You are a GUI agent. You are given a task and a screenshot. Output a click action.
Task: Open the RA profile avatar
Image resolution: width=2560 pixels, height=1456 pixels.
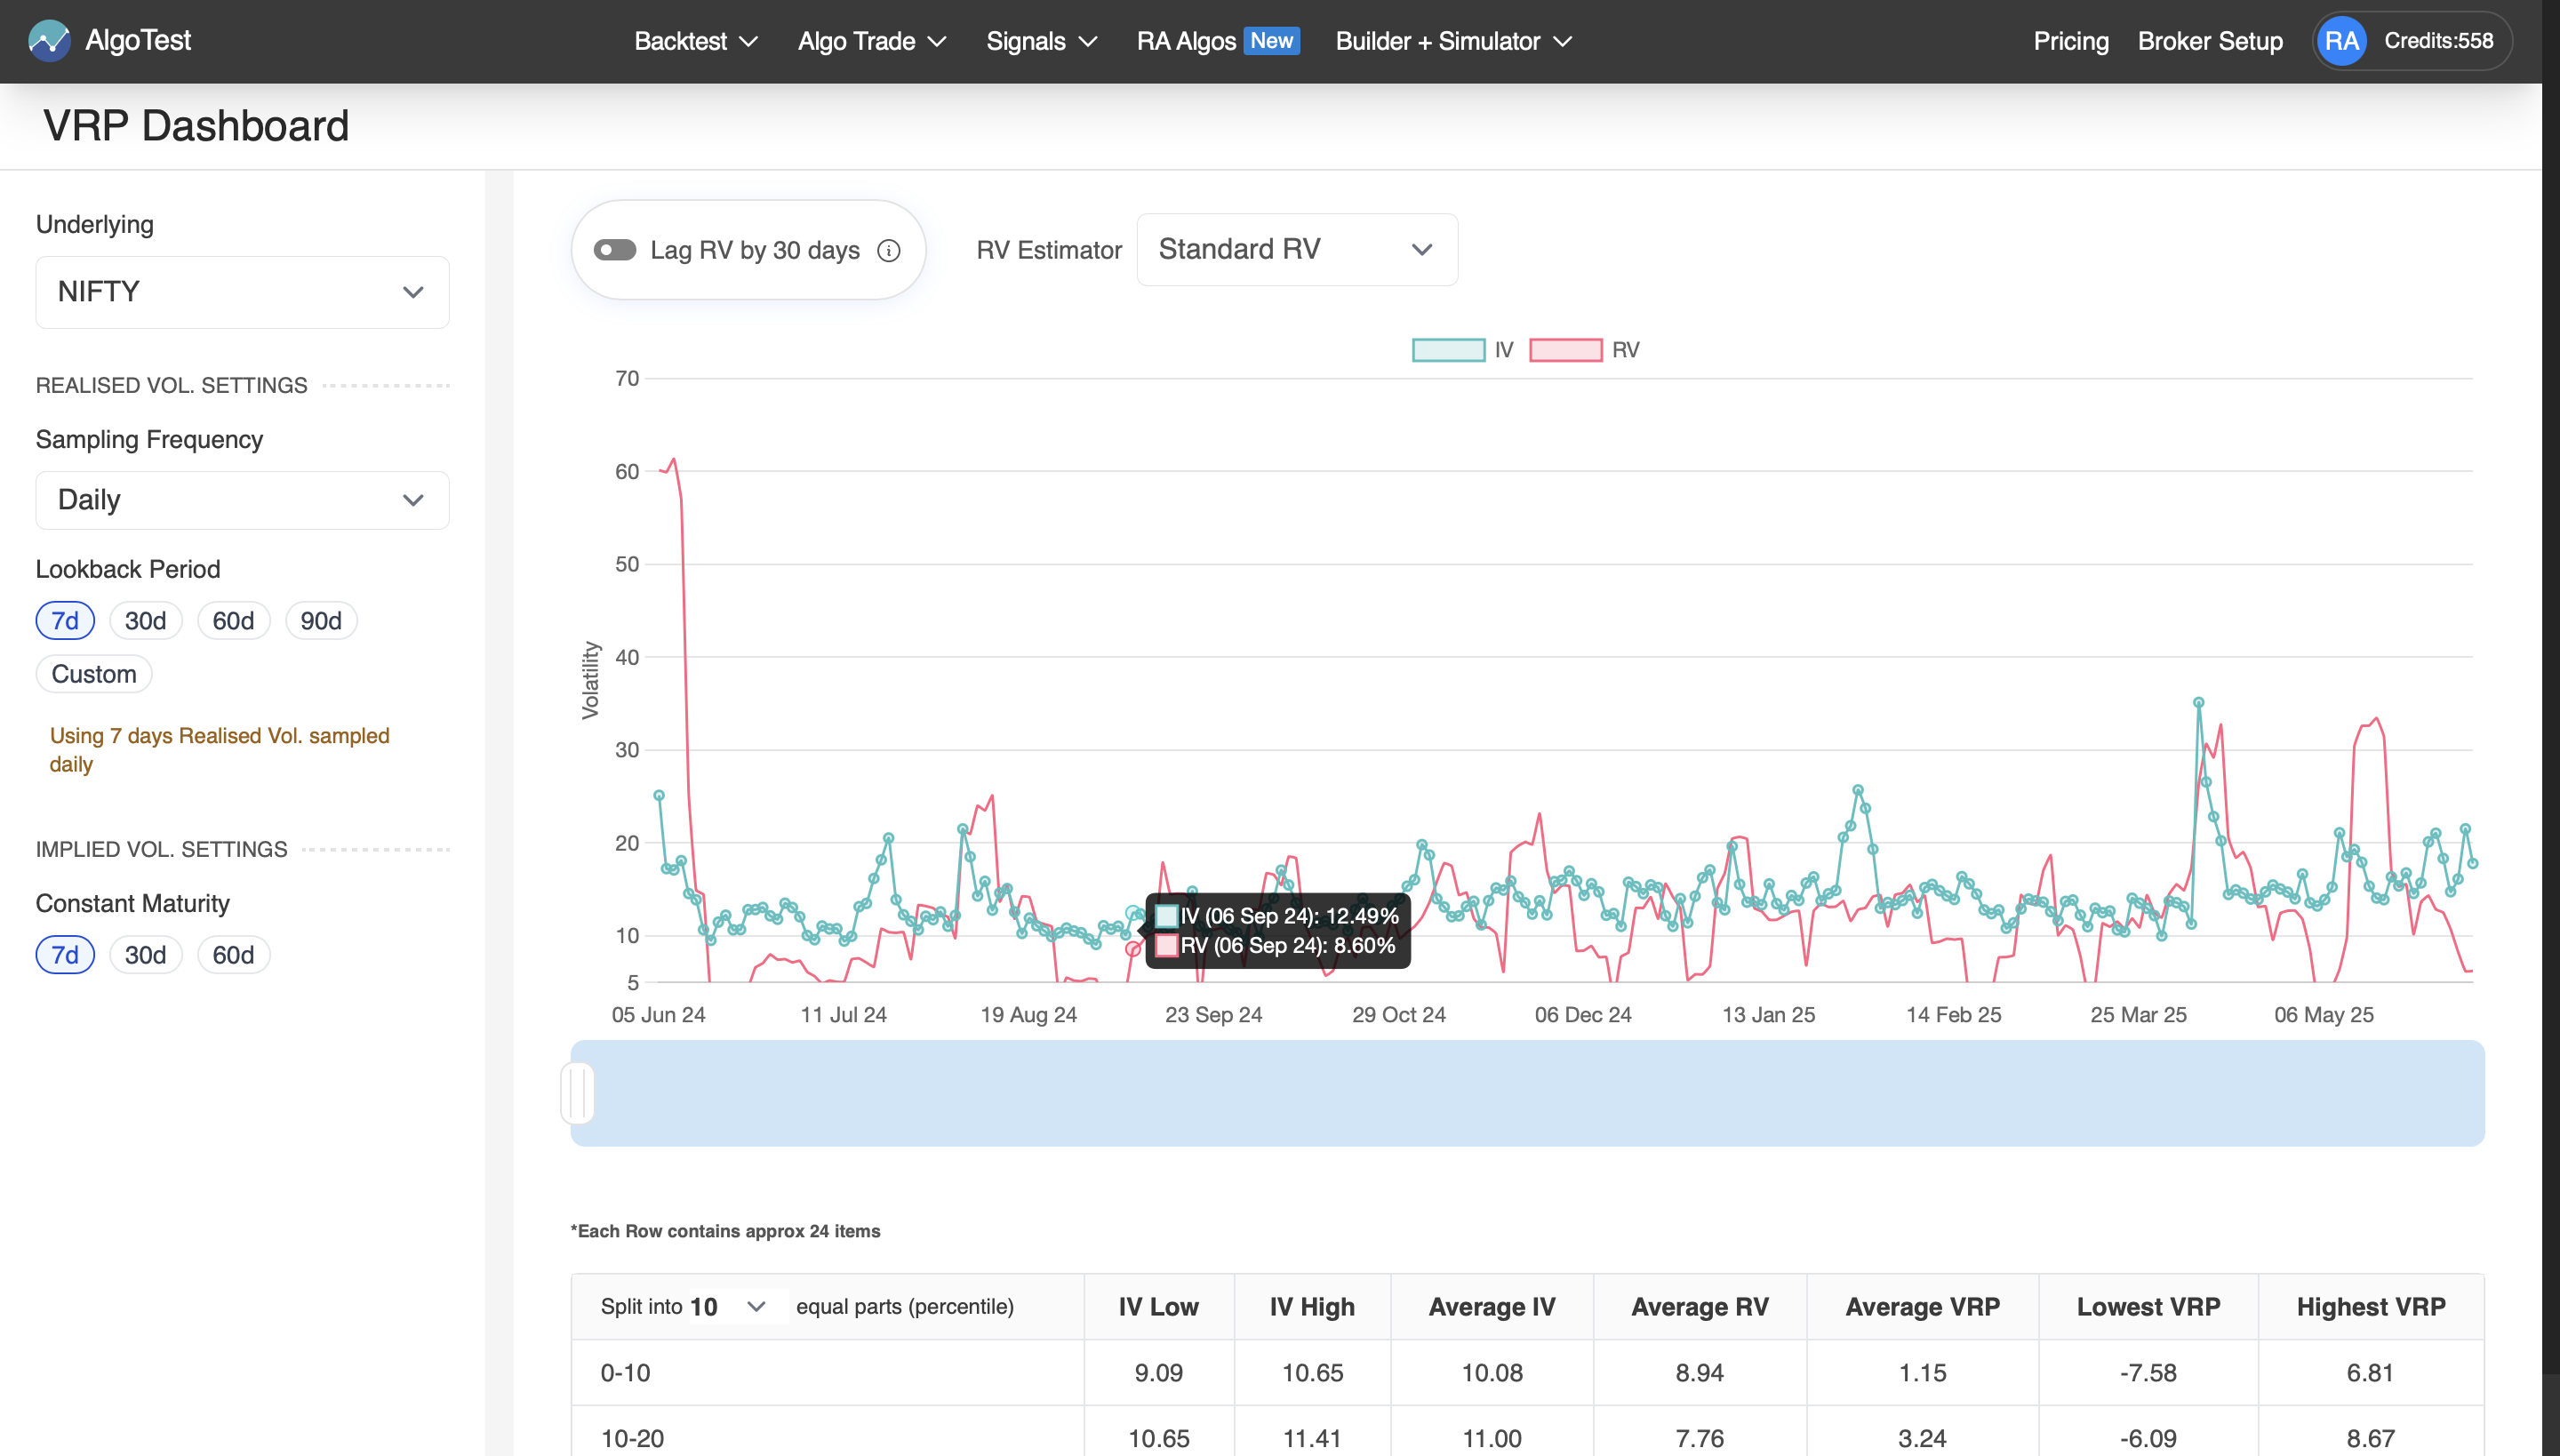2343,40
